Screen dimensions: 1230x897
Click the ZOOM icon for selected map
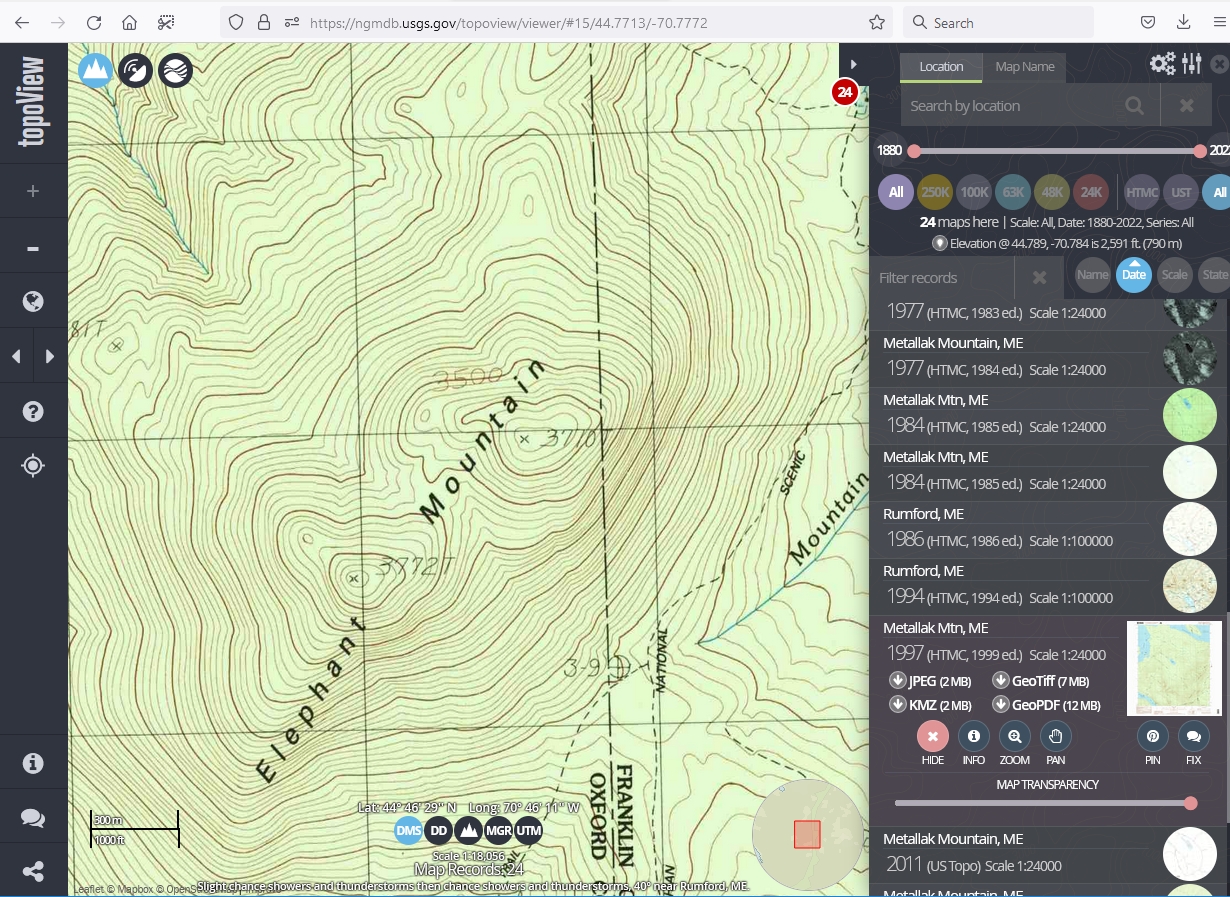tap(1014, 737)
